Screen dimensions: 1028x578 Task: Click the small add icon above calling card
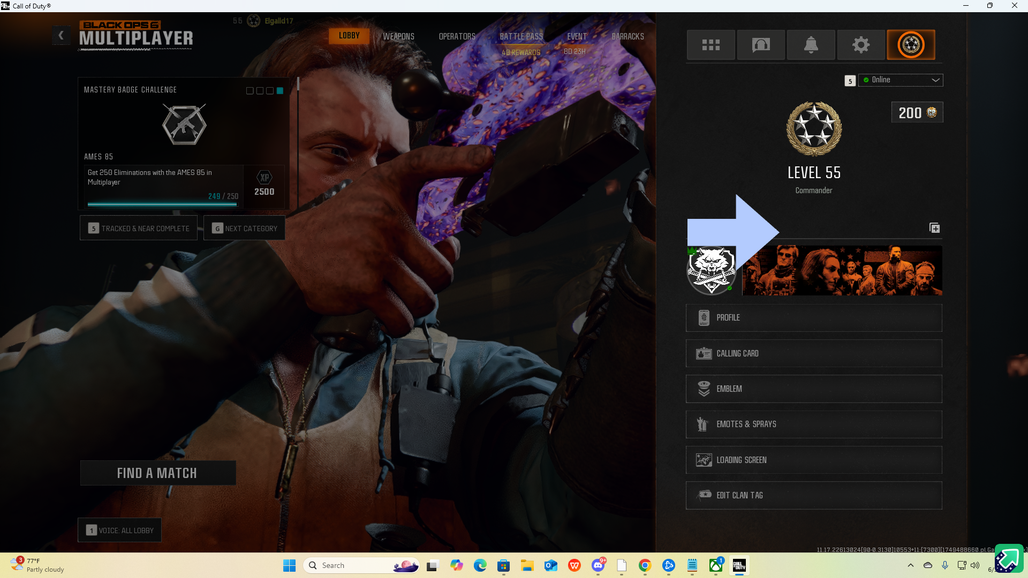(x=934, y=228)
